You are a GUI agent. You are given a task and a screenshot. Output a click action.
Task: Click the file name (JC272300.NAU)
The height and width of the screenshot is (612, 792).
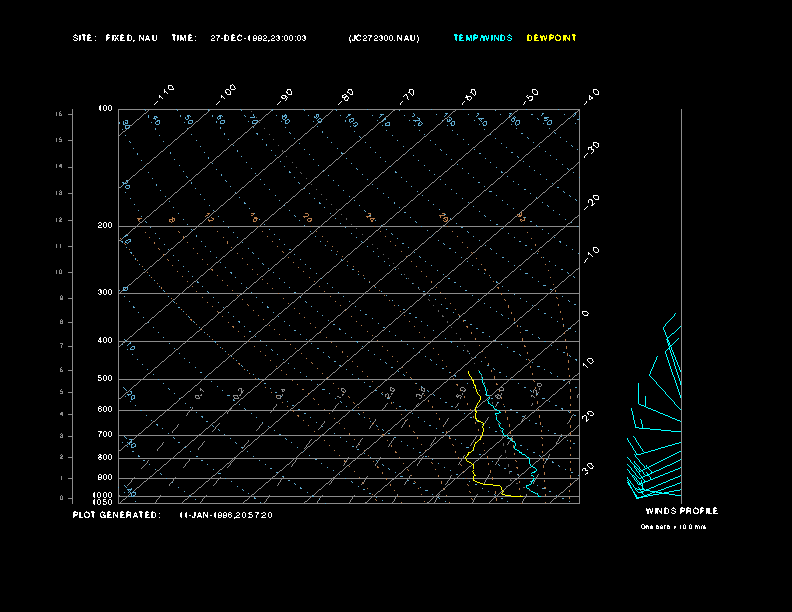pos(384,38)
